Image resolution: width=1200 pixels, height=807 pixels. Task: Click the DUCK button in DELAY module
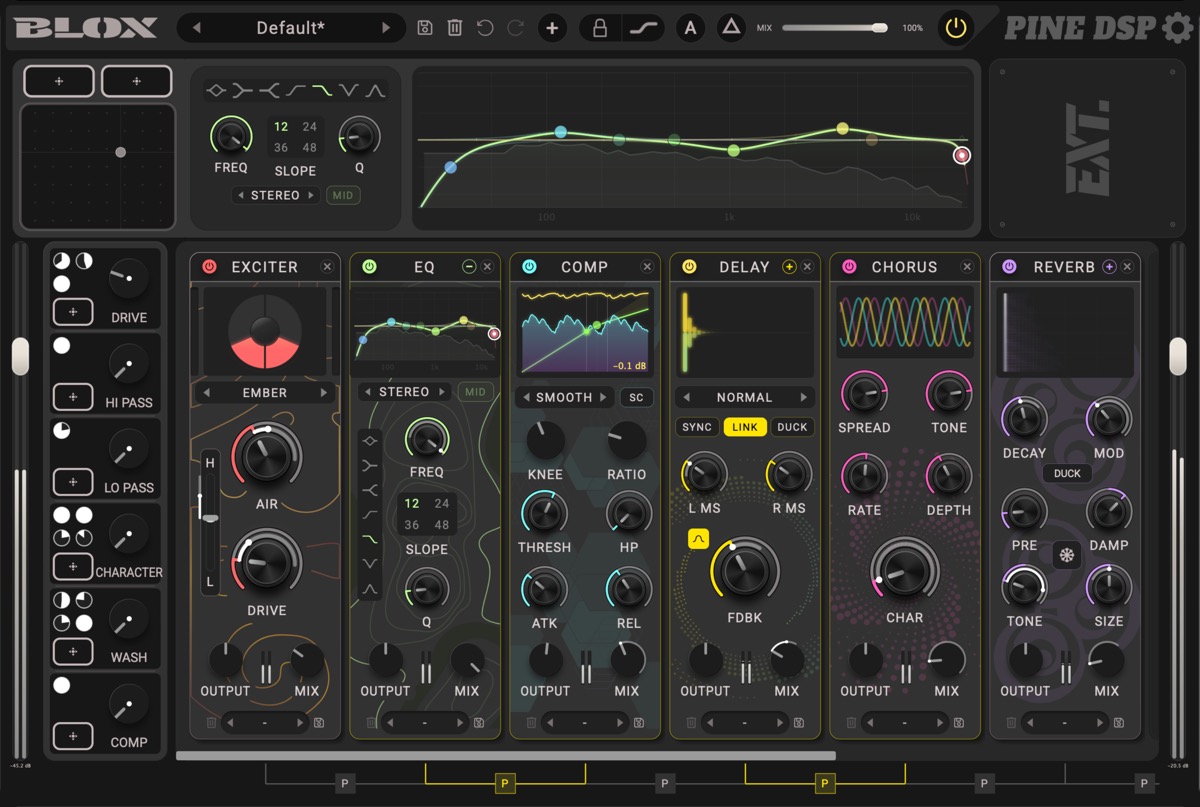pyautogui.click(x=792, y=427)
